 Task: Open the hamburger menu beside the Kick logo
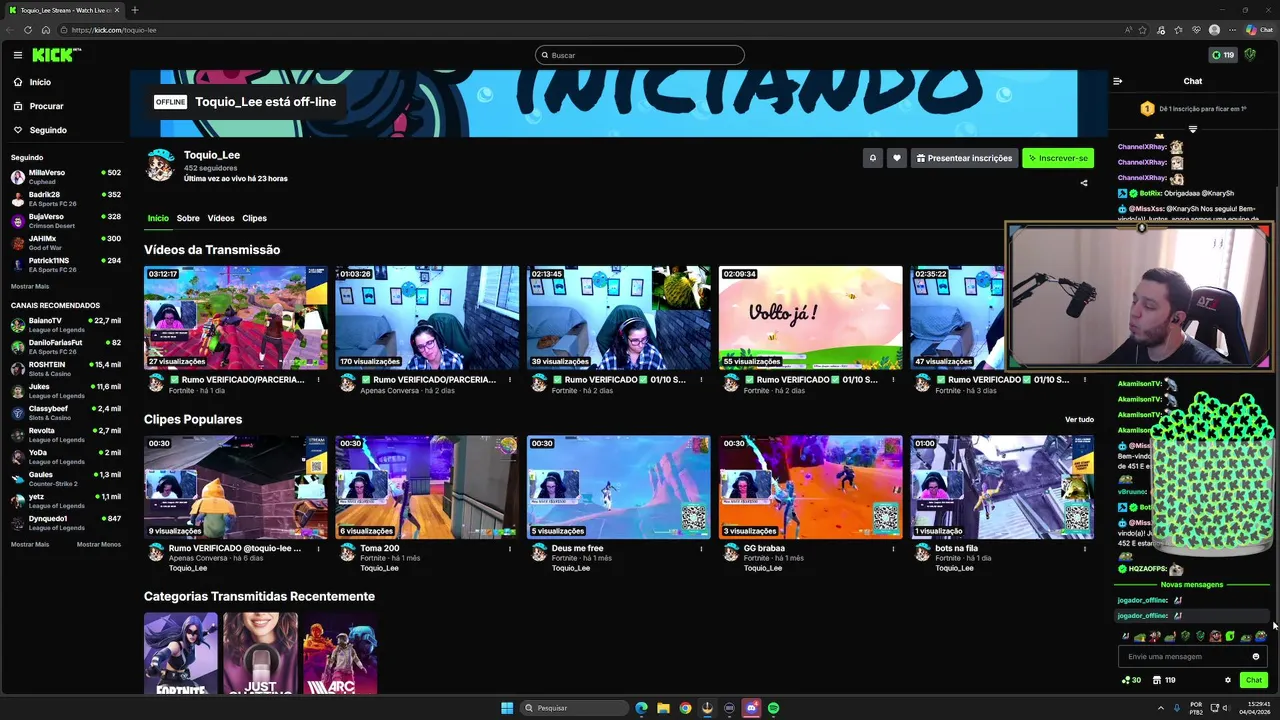pyautogui.click(x=18, y=55)
